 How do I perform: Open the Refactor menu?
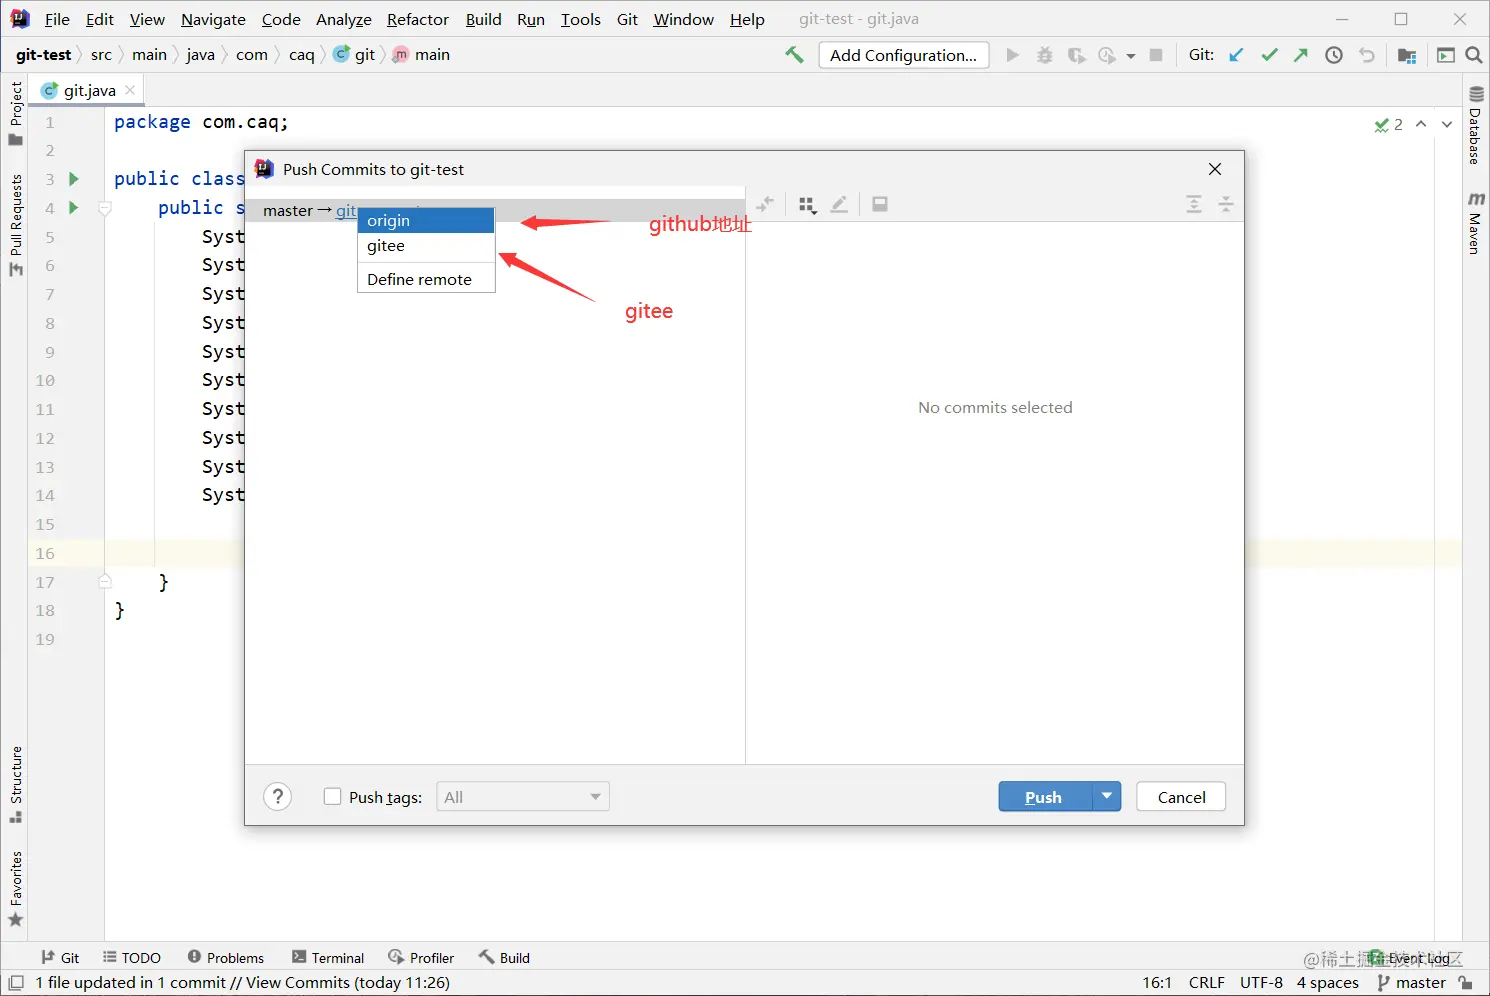(x=418, y=19)
